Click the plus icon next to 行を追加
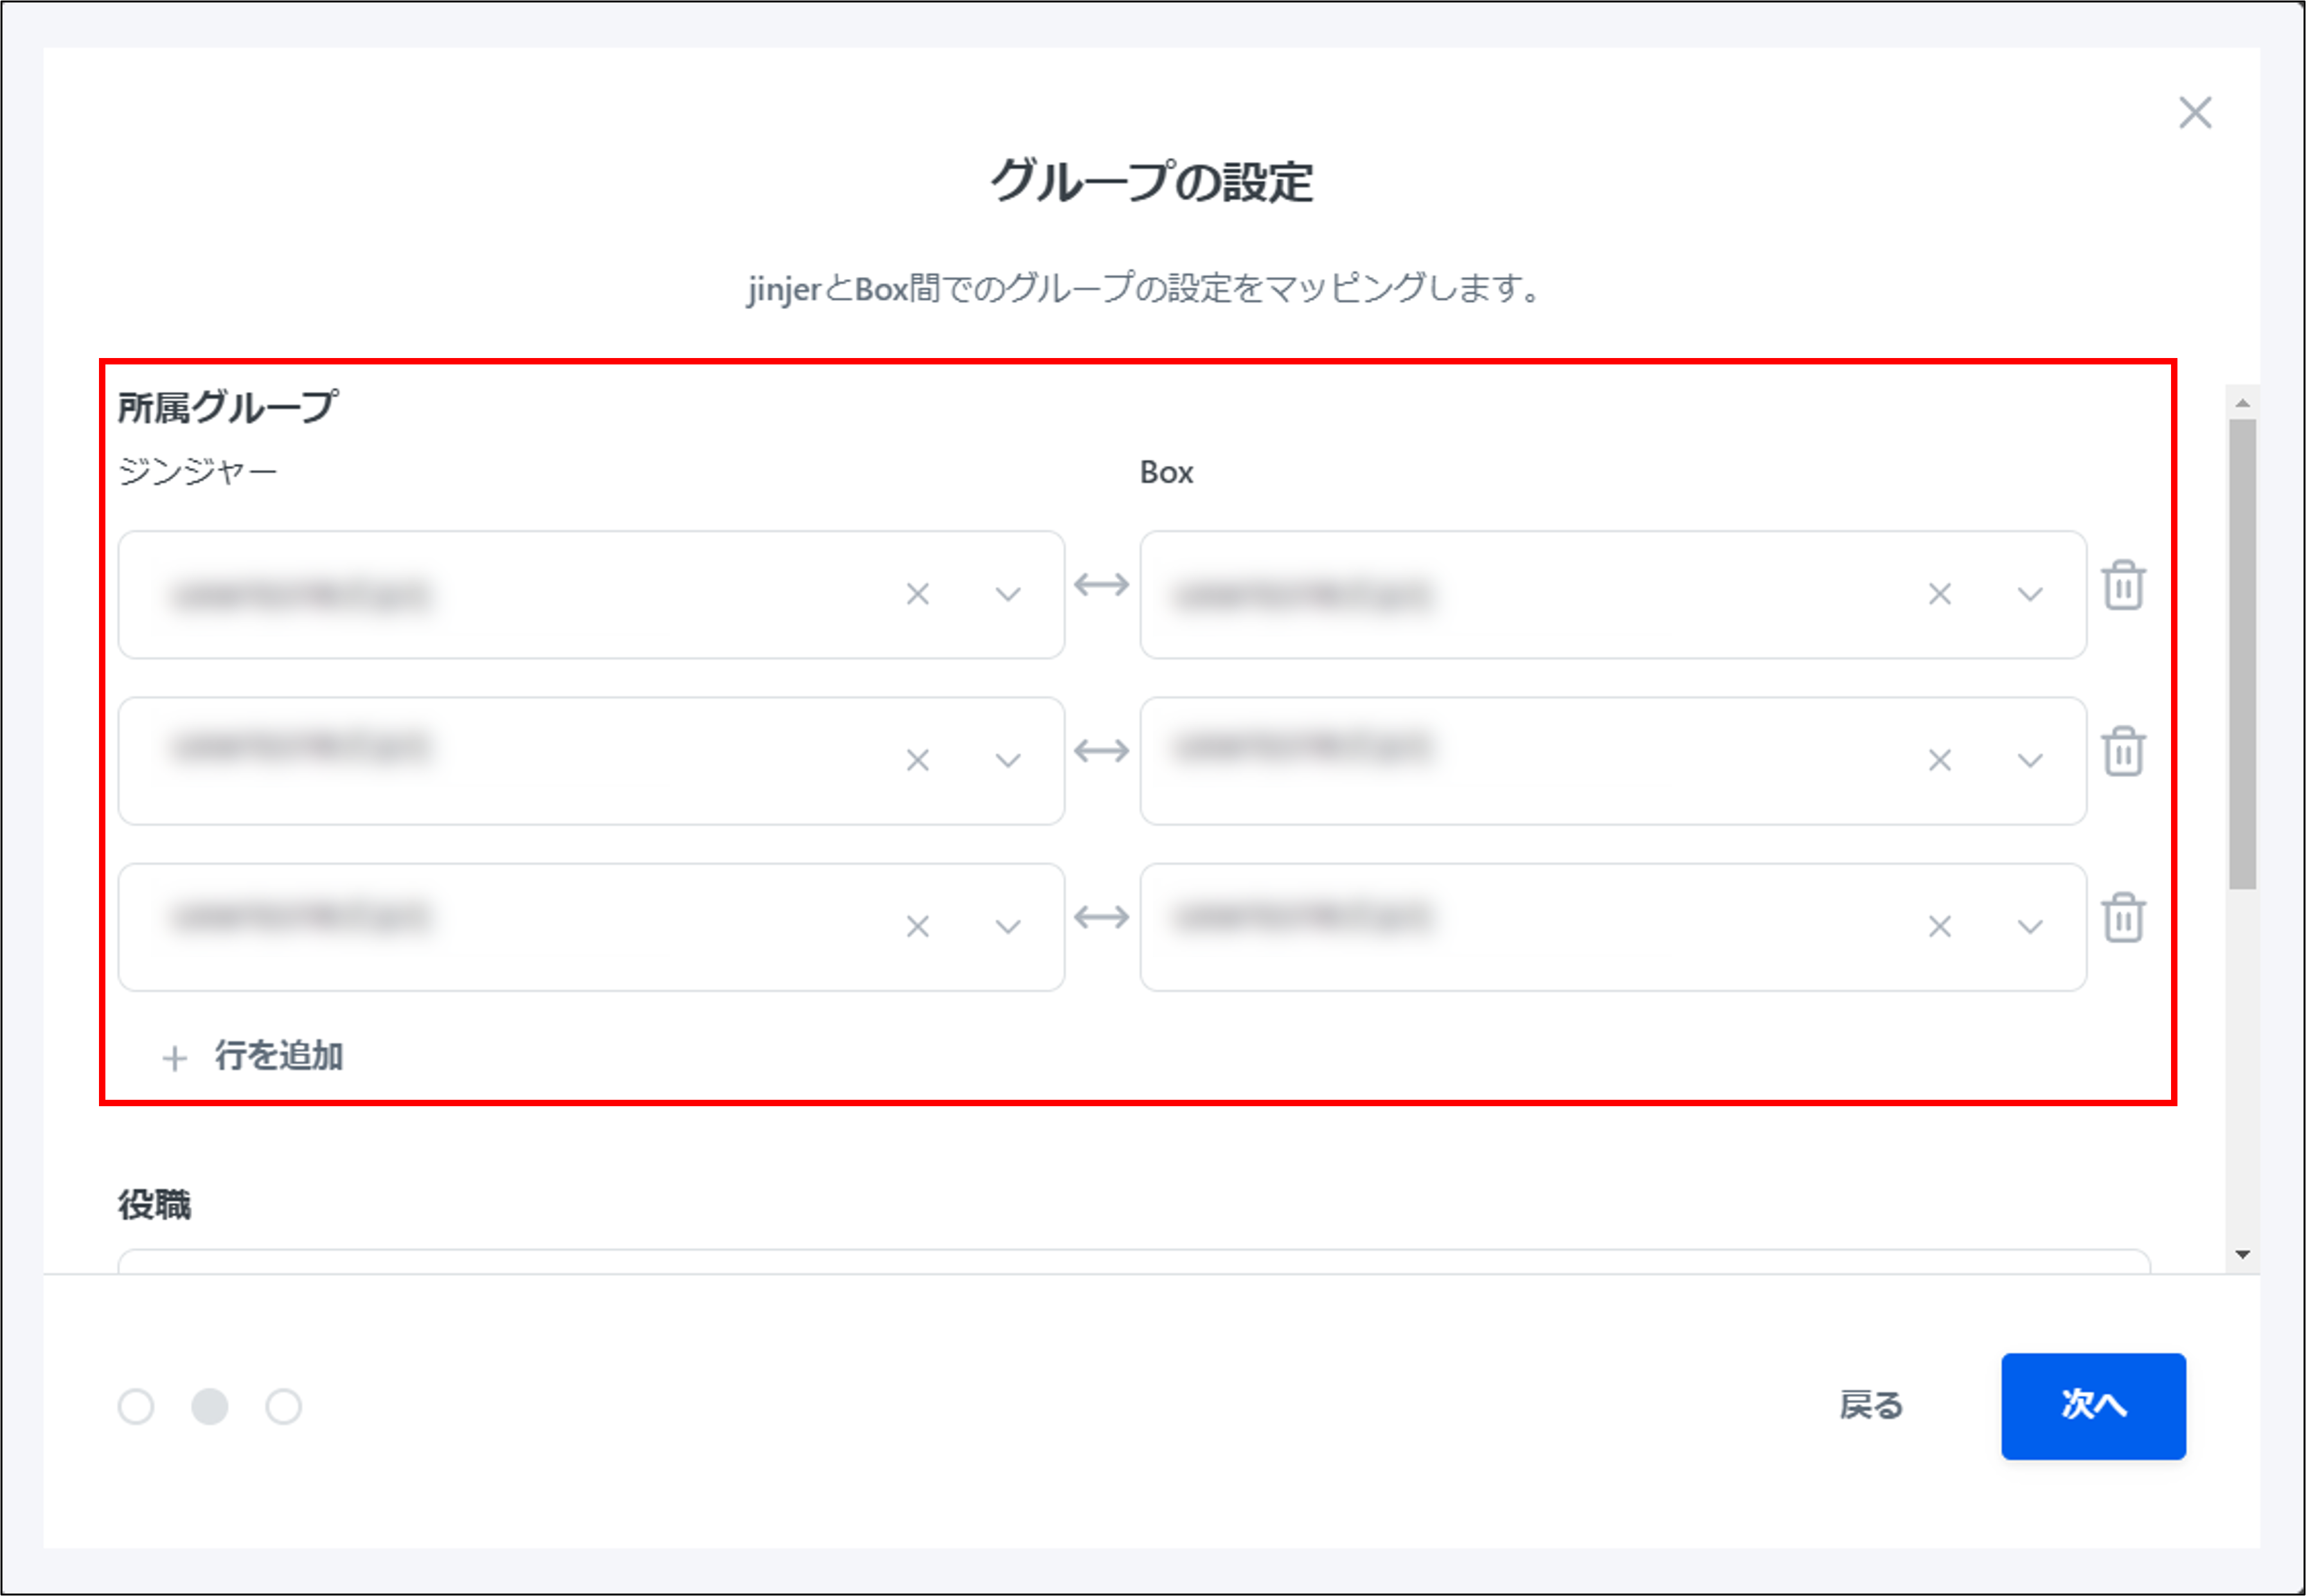Viewport: 2306px width, 1596px height. (175, 1057)
